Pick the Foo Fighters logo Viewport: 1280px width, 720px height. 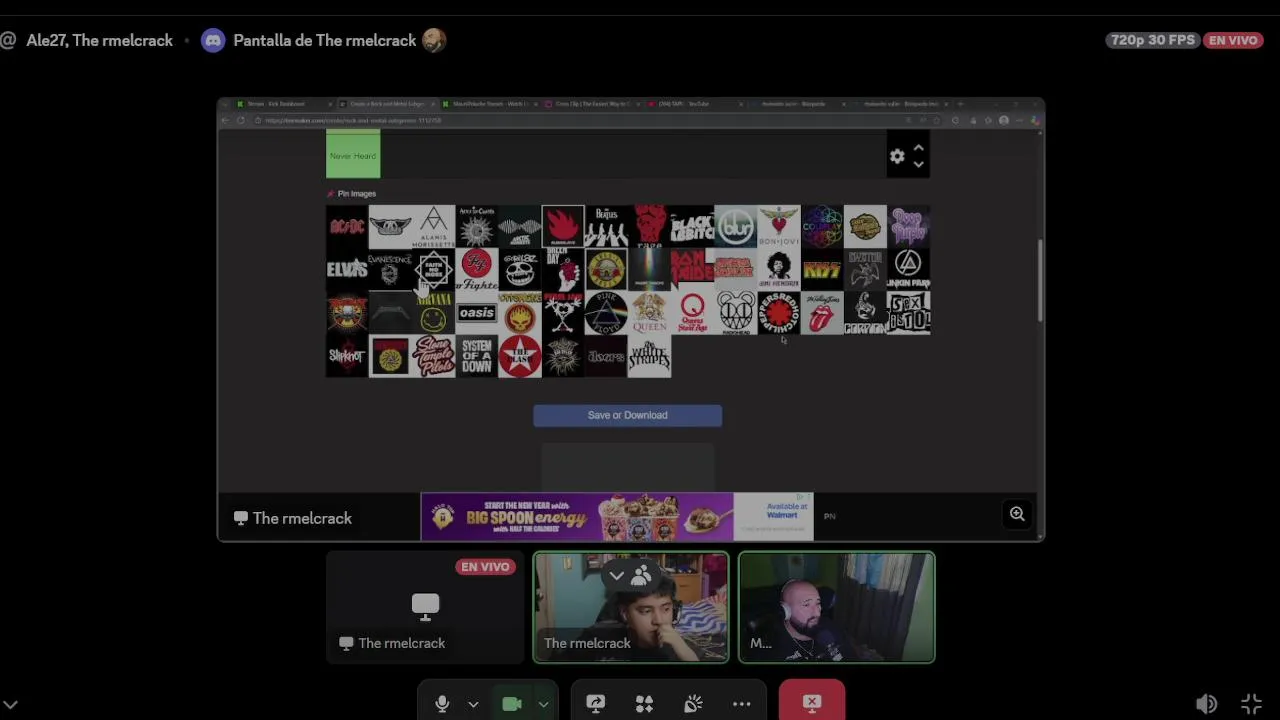(476, 270)
